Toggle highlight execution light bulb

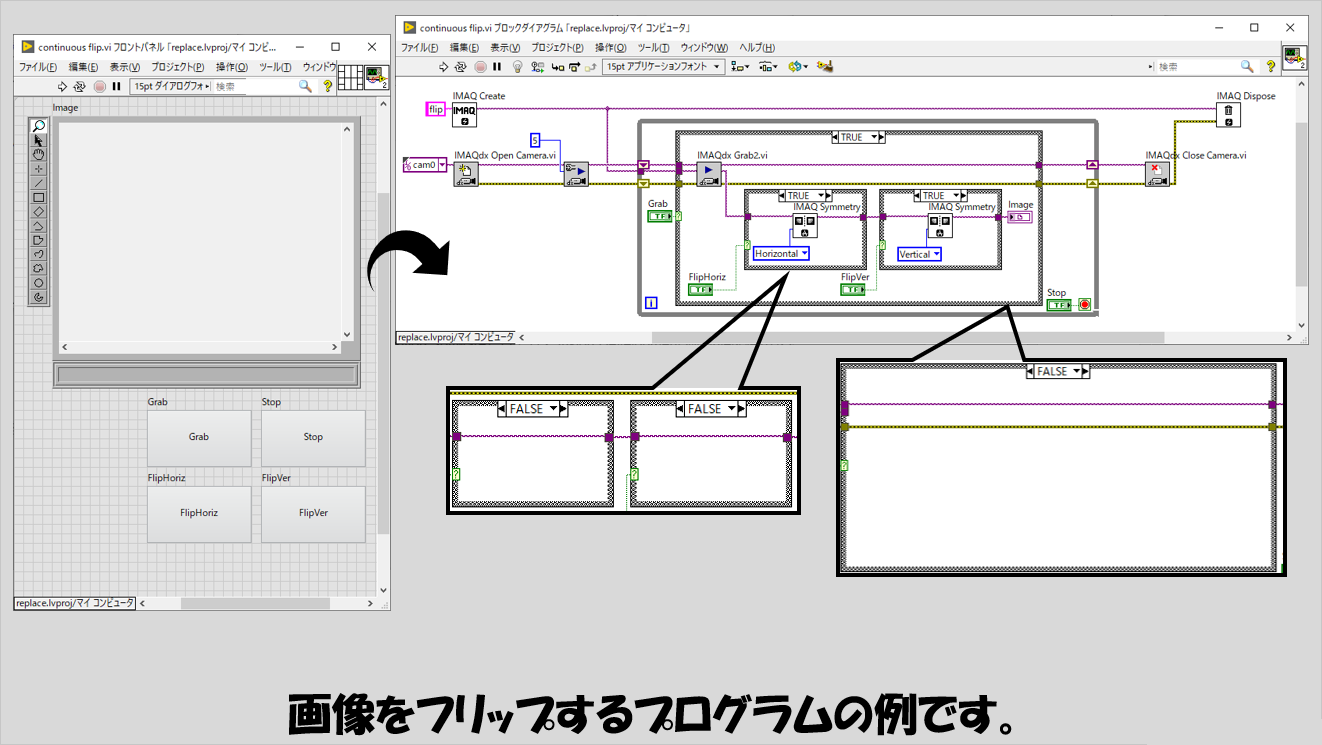pos(518,67)
